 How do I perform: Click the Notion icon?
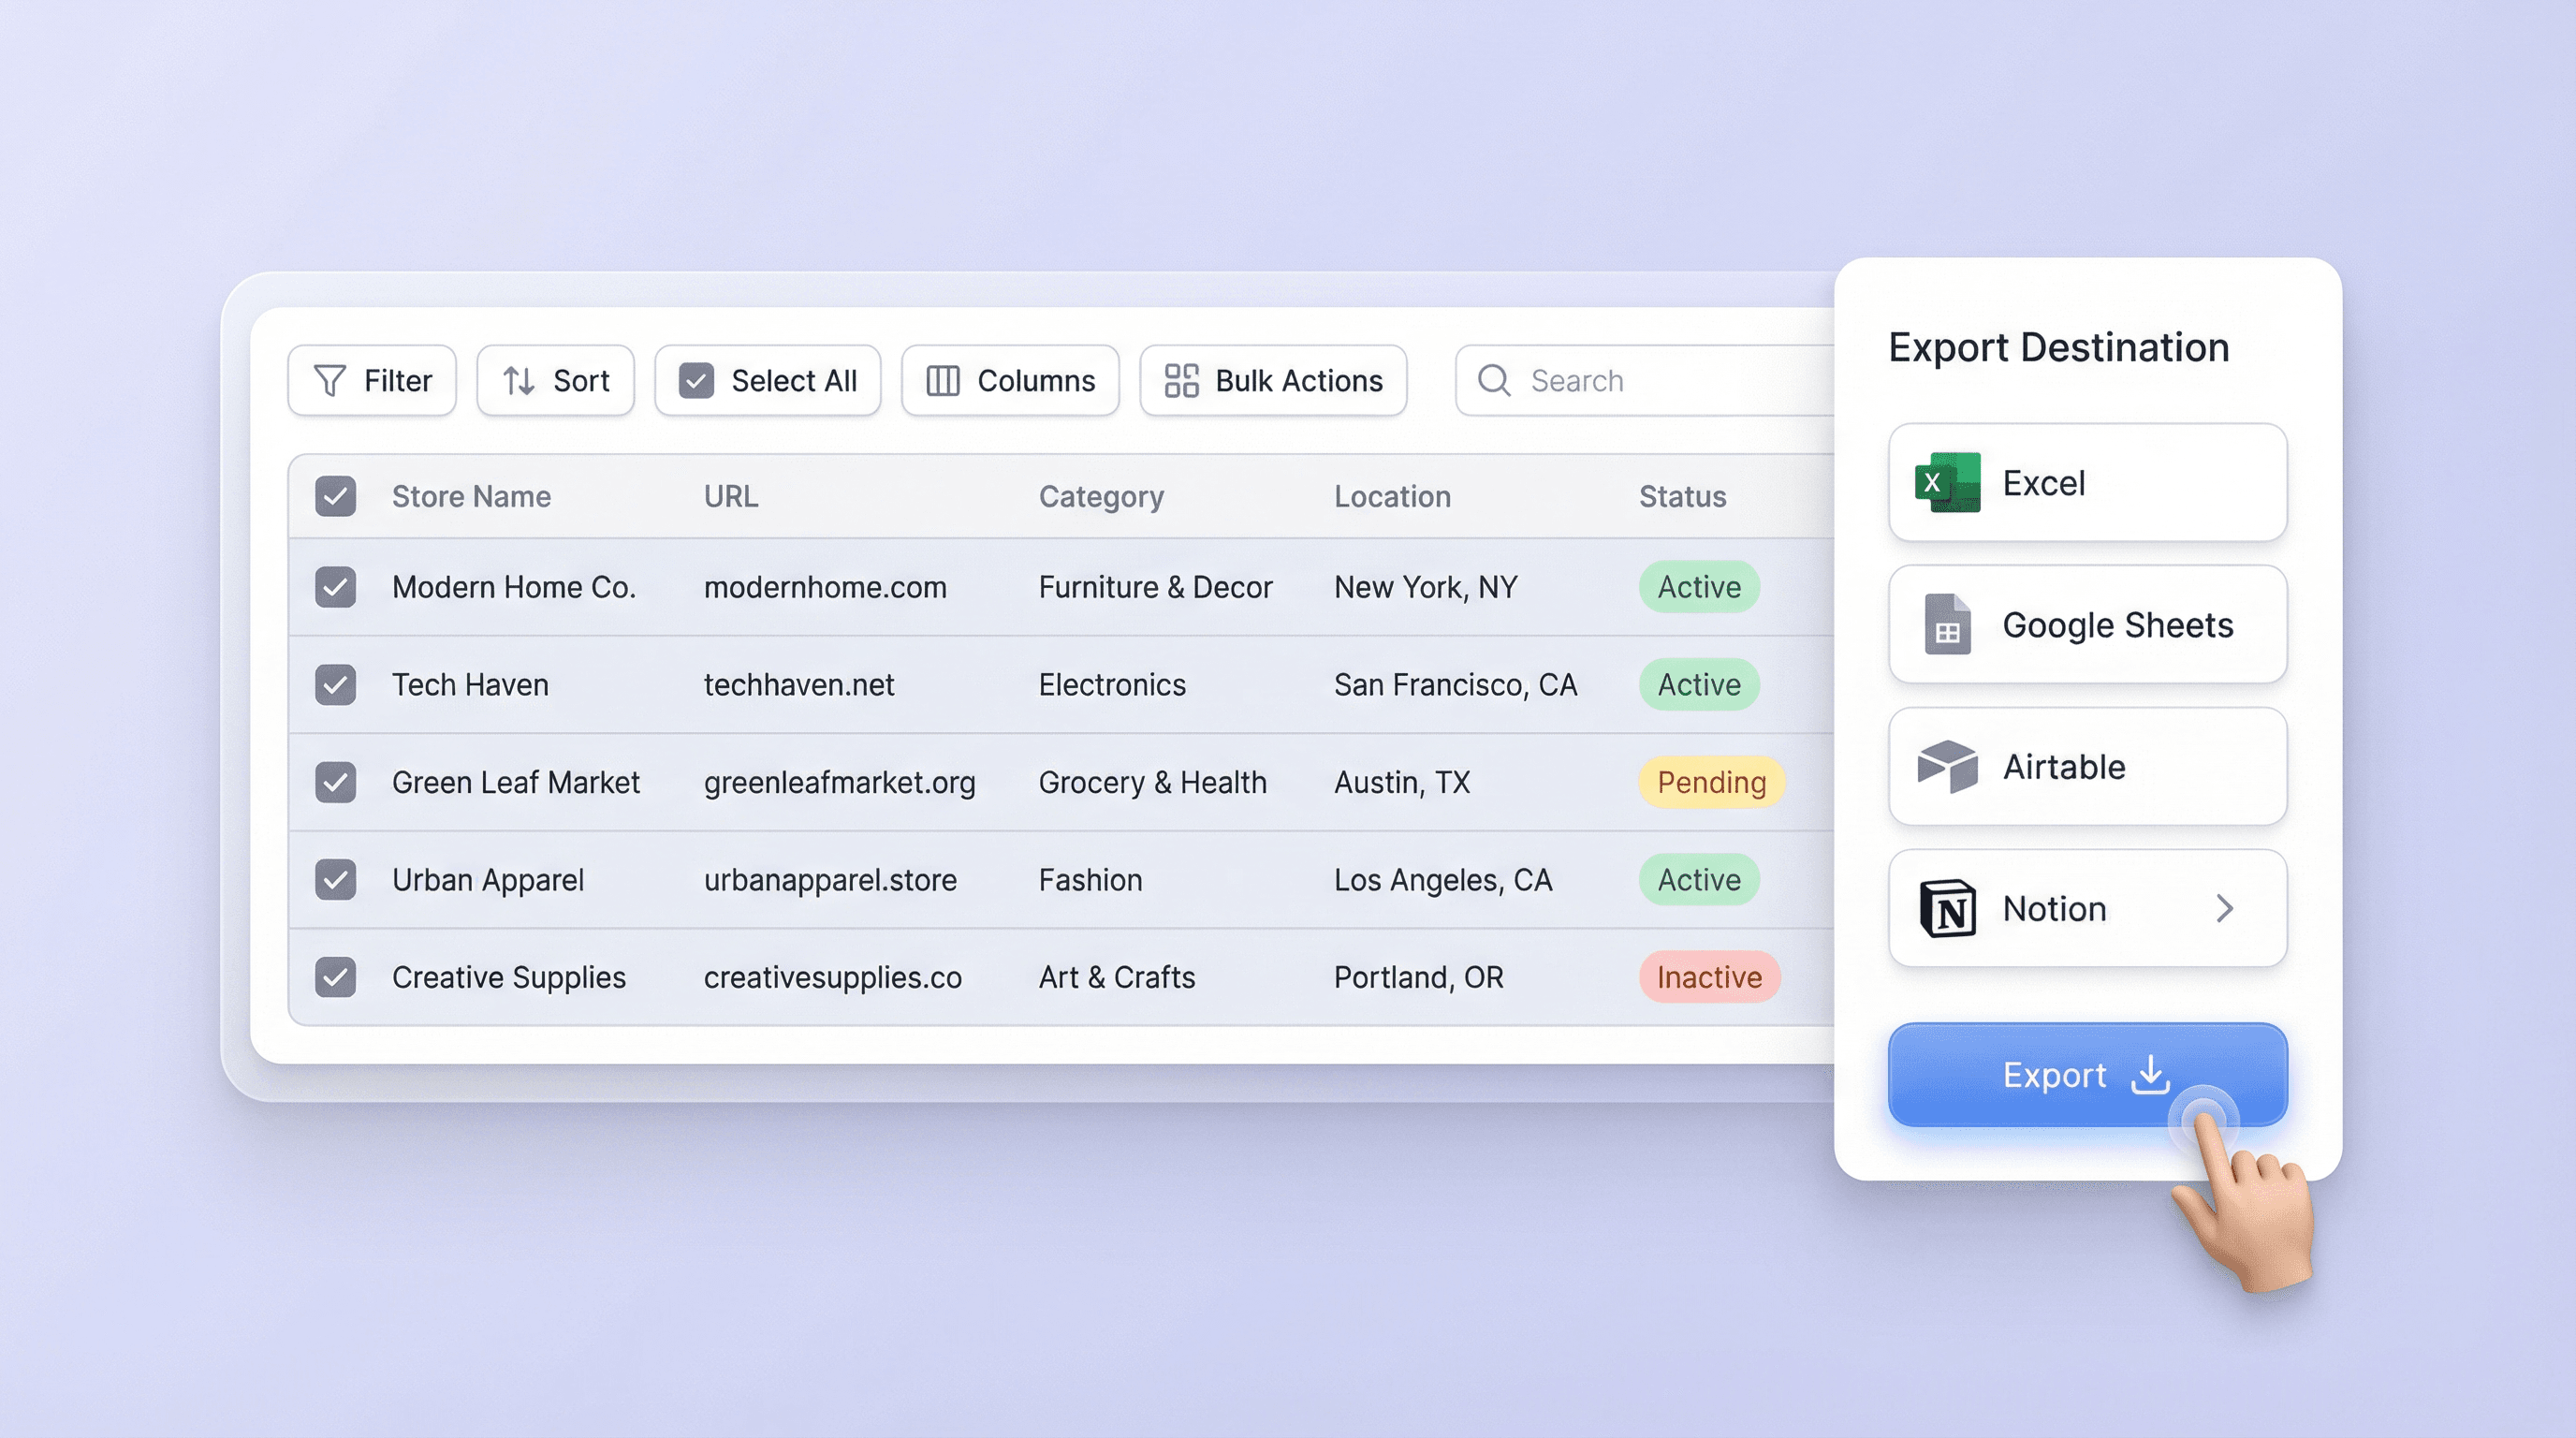(1946, 908)
